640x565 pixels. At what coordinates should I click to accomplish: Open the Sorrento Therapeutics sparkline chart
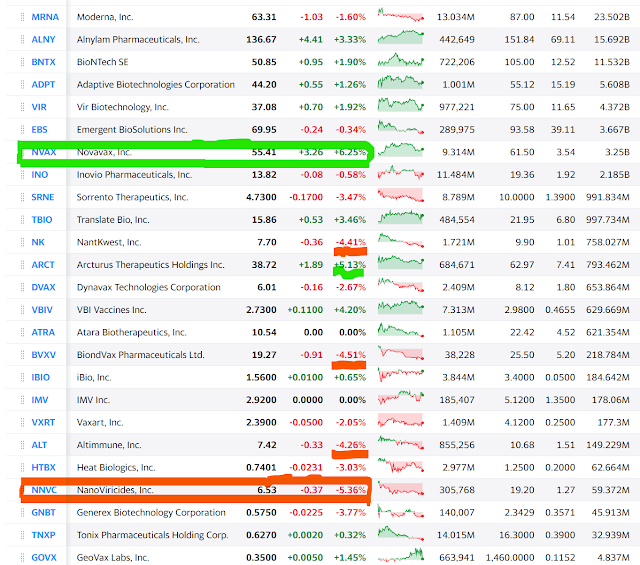point(401,195)
